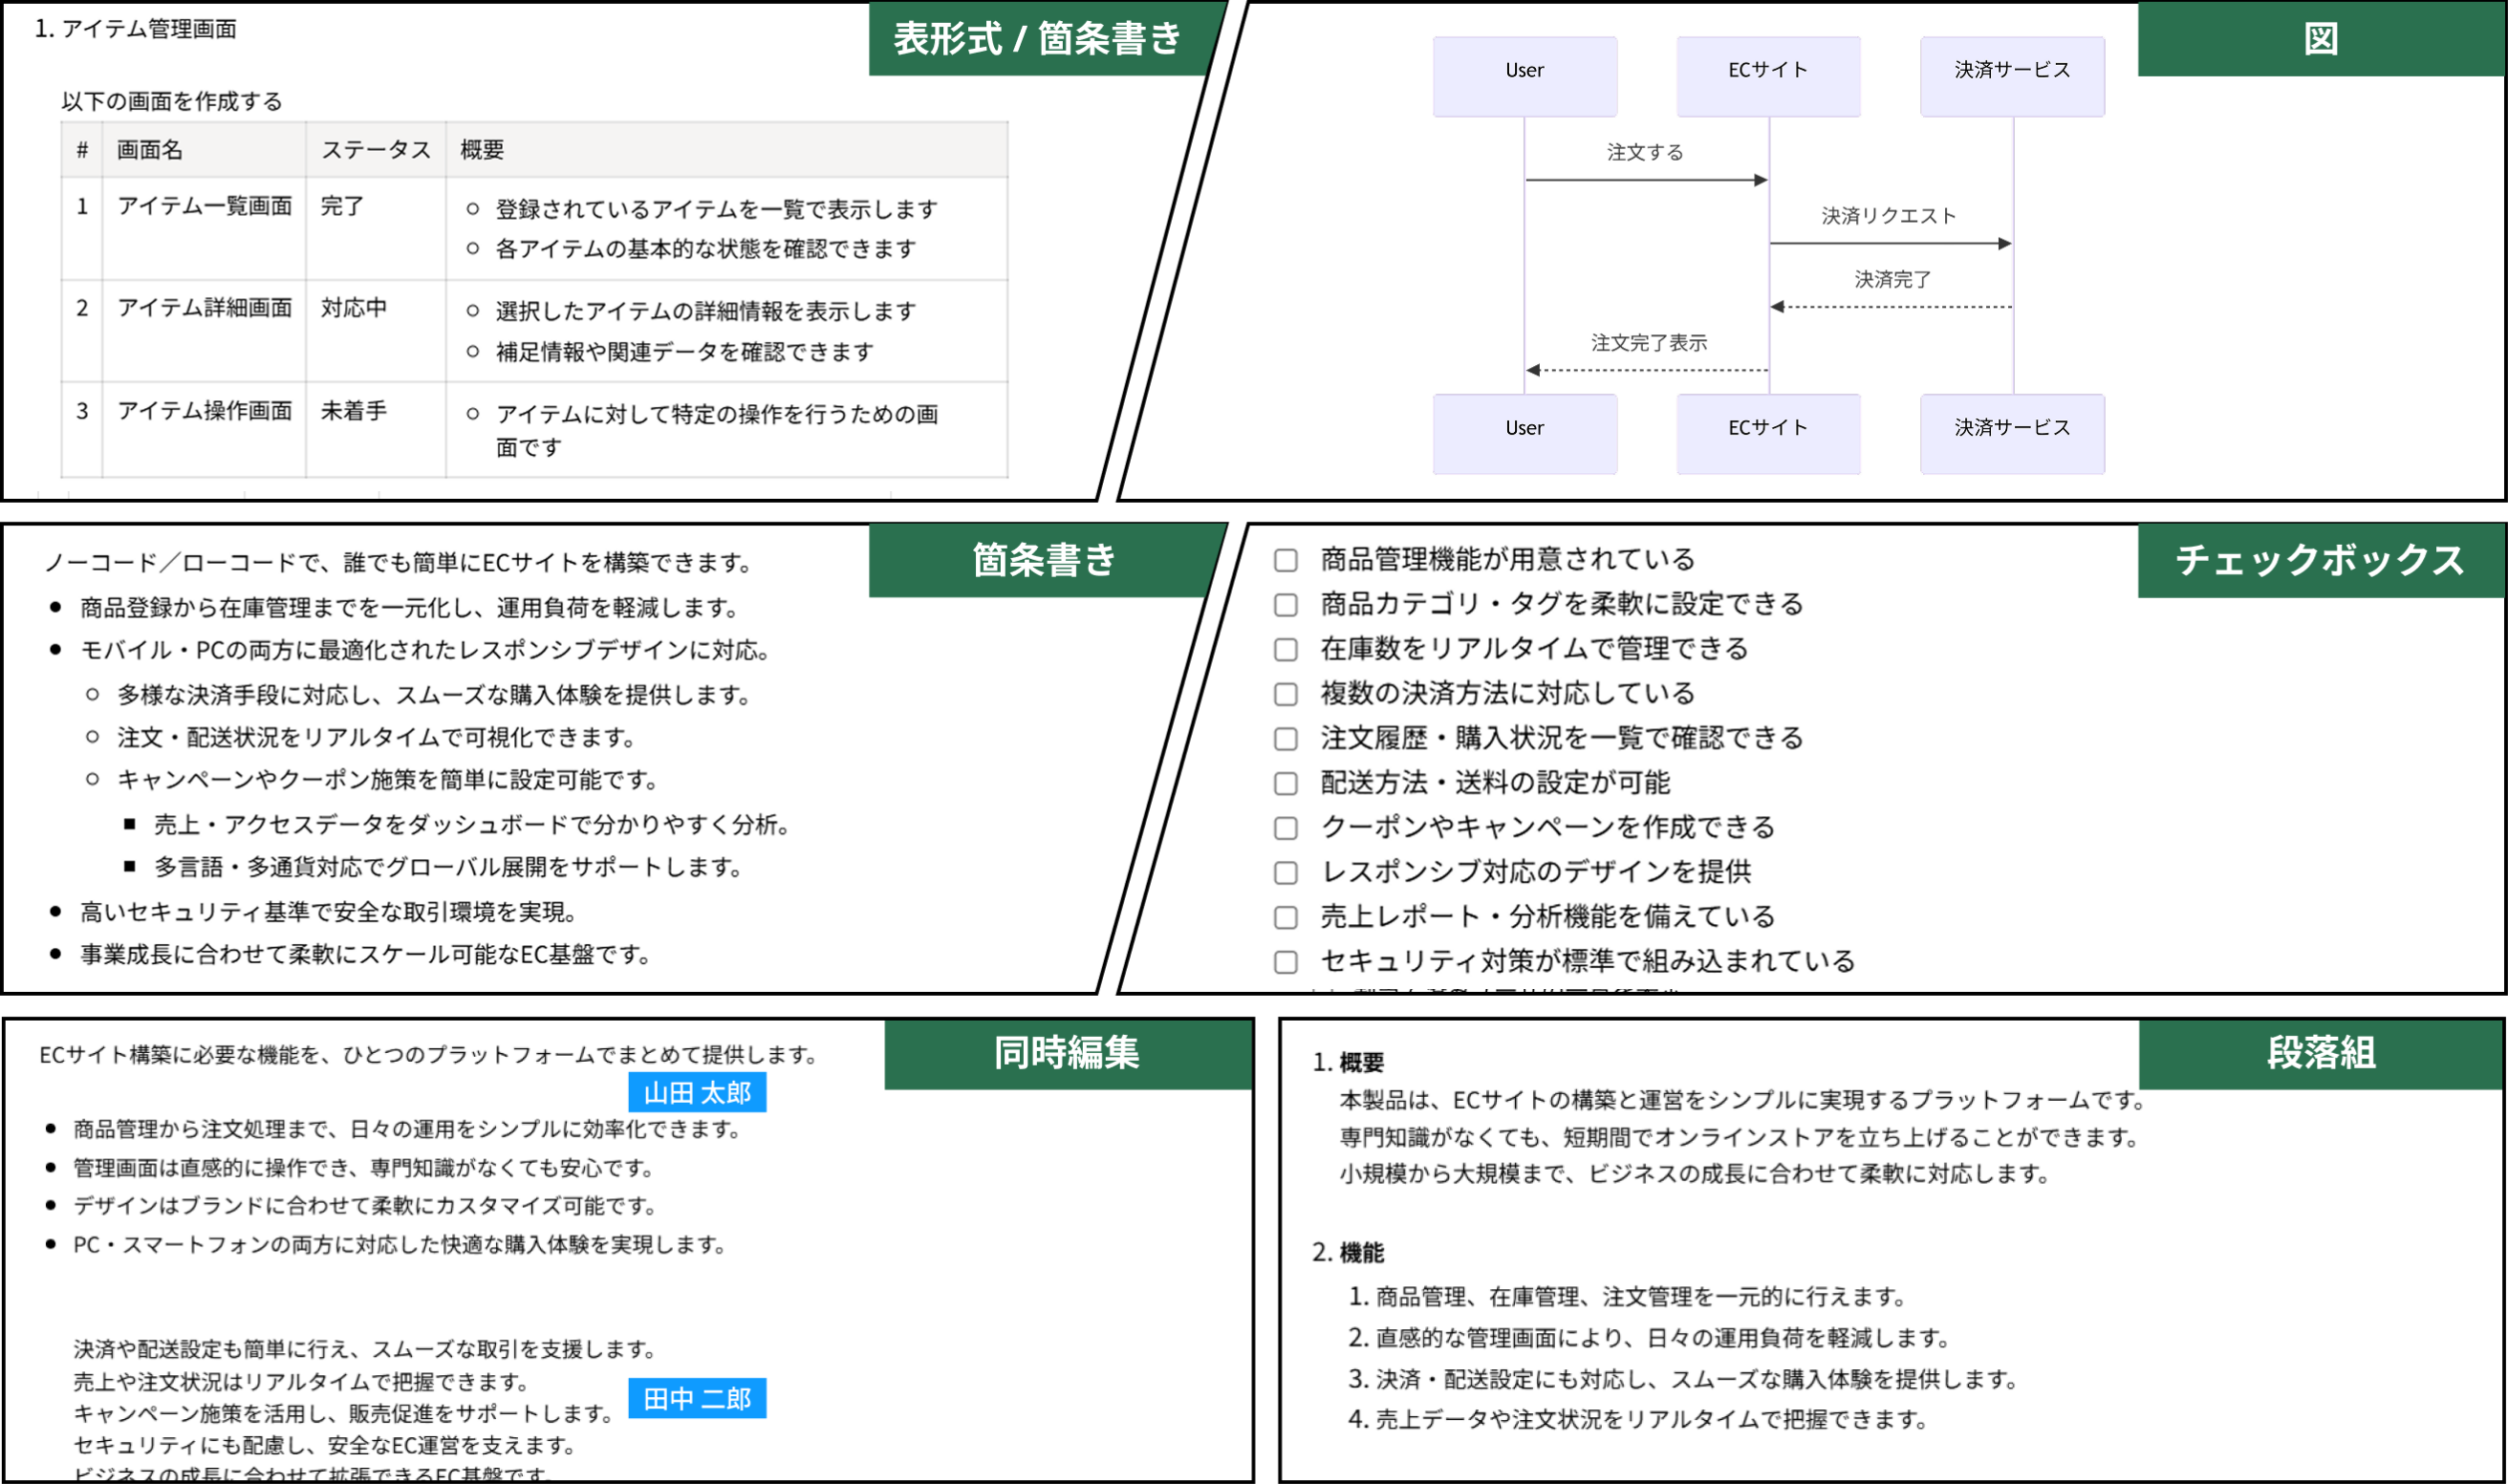The image size is (2508, 1484).
Task: Click the 段落組 green label
Action: tap(2320, 1053)
